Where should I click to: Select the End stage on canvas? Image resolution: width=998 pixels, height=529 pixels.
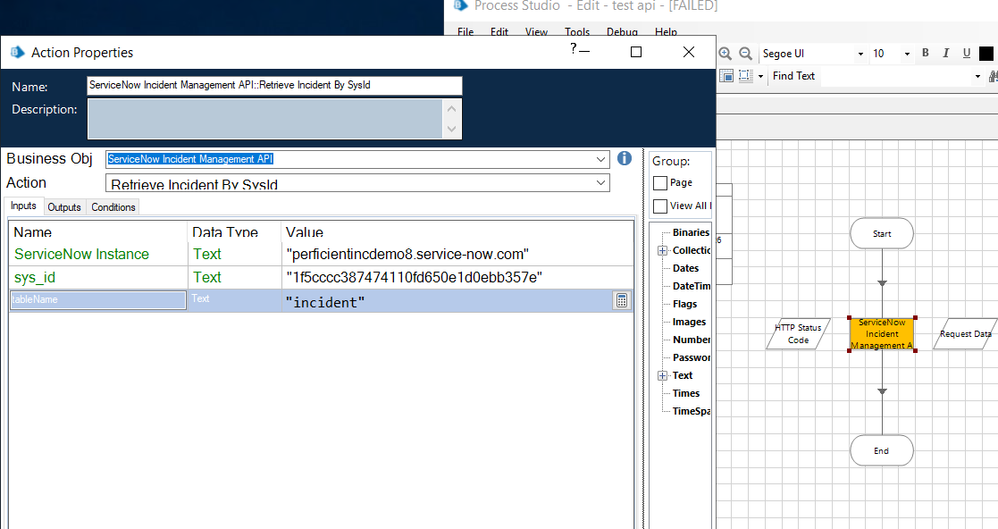(x=882, y=451)
